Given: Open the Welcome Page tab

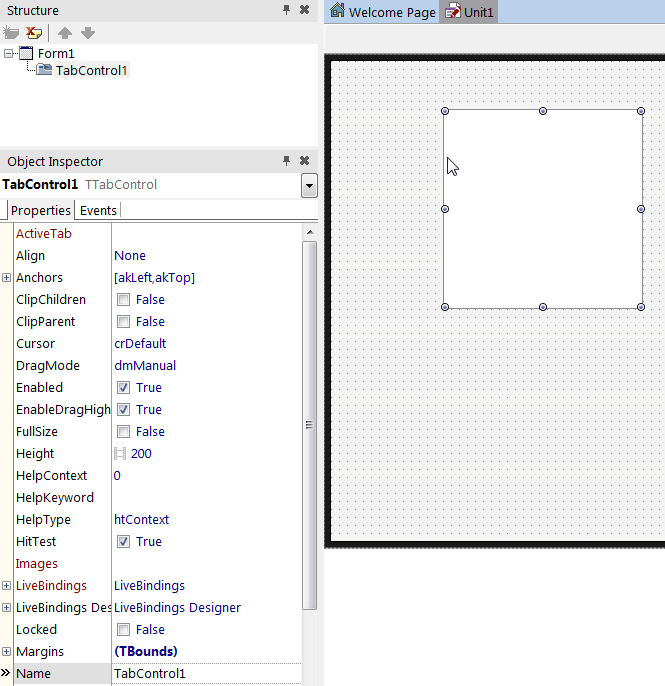Looking at the screenshot, I should point(383,12).
